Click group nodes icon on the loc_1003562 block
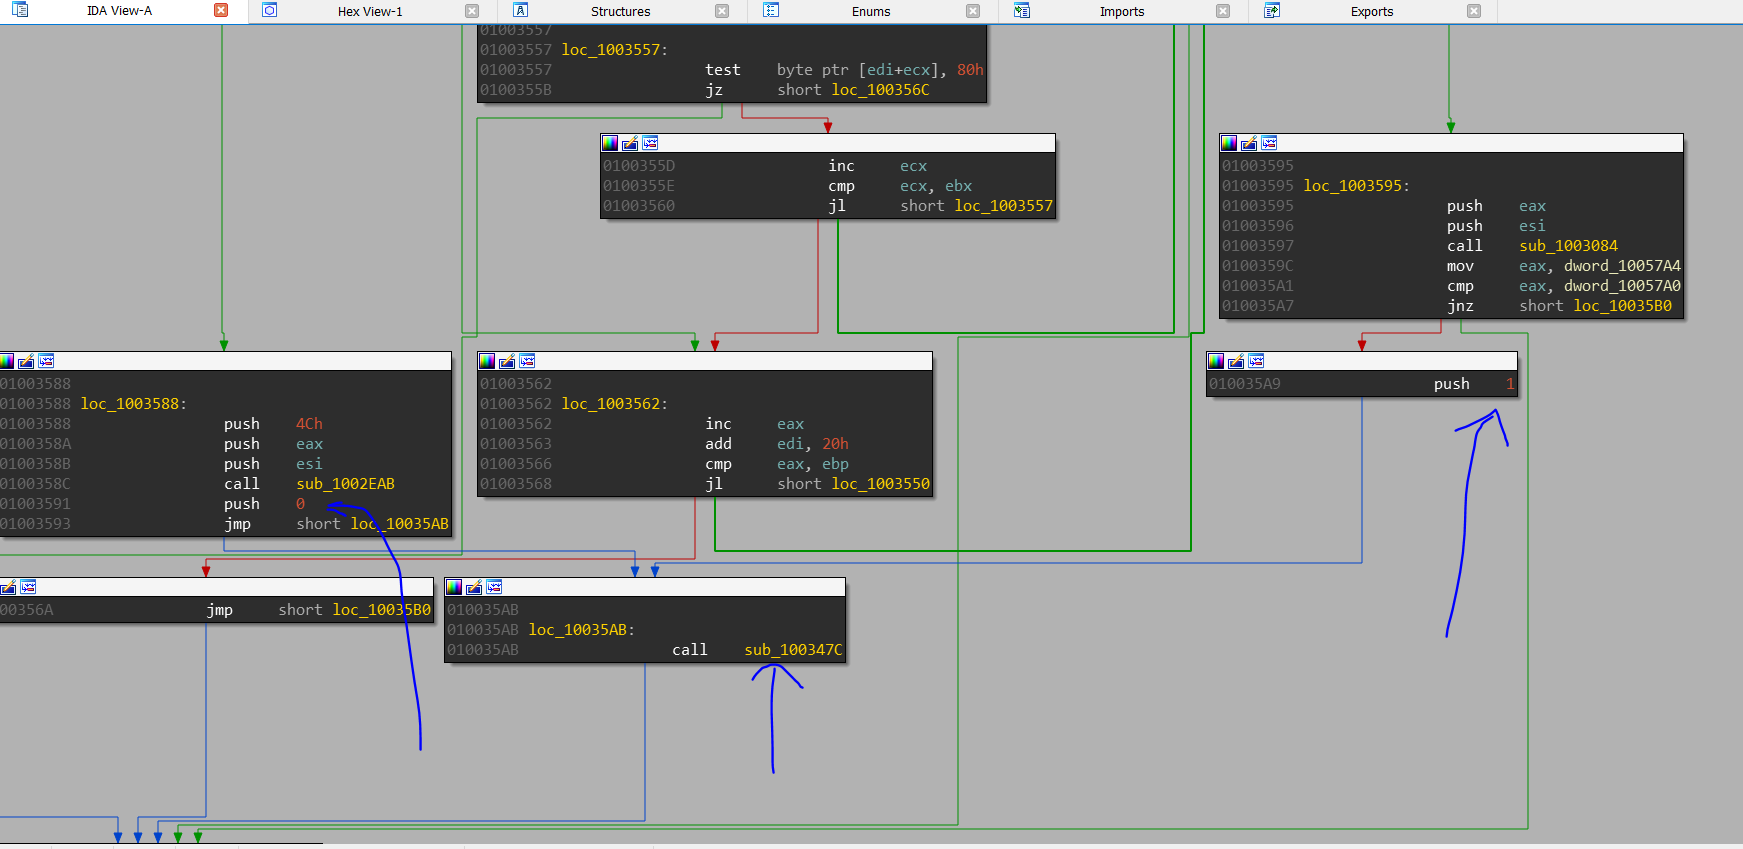1743x849 pixels. [527, 361]
